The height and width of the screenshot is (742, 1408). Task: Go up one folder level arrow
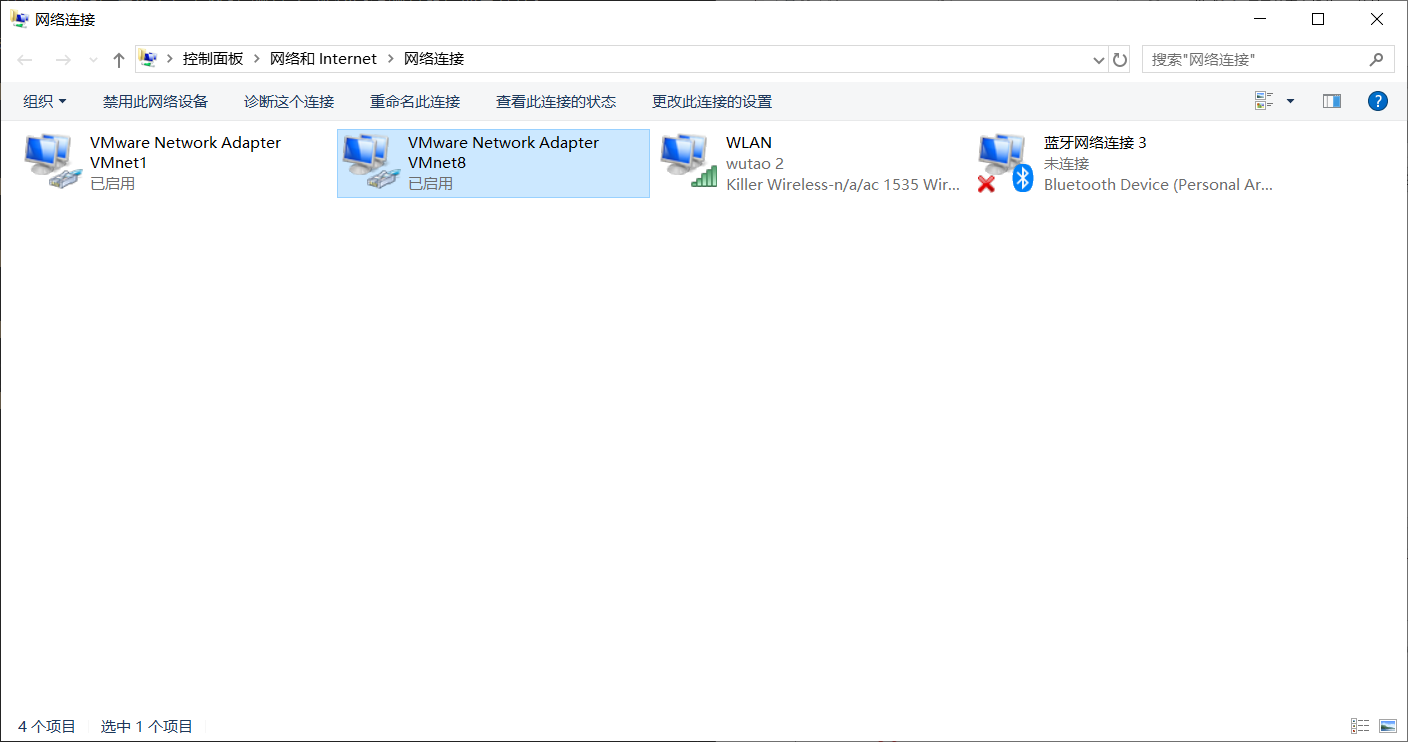pyautogui.click(x=119, y=60)
